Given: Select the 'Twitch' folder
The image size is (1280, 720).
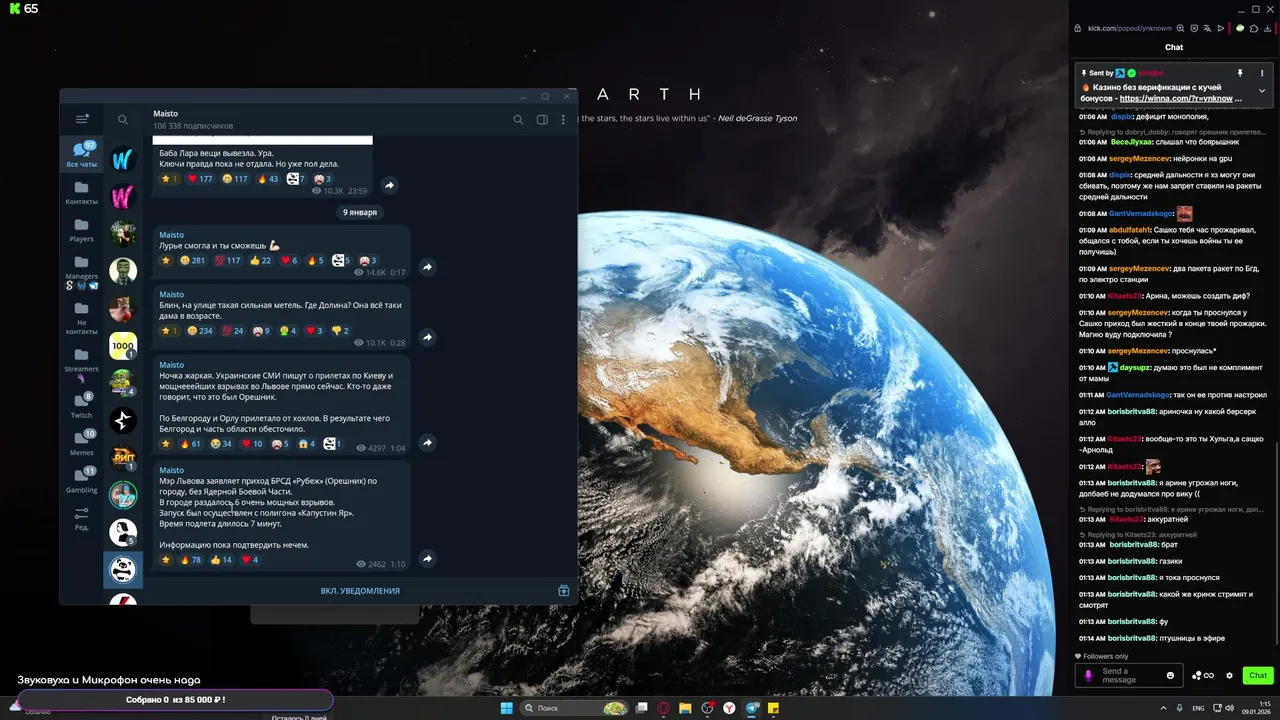Looking at the screenshot, I should pyautogui.click(x=82, y=405).
